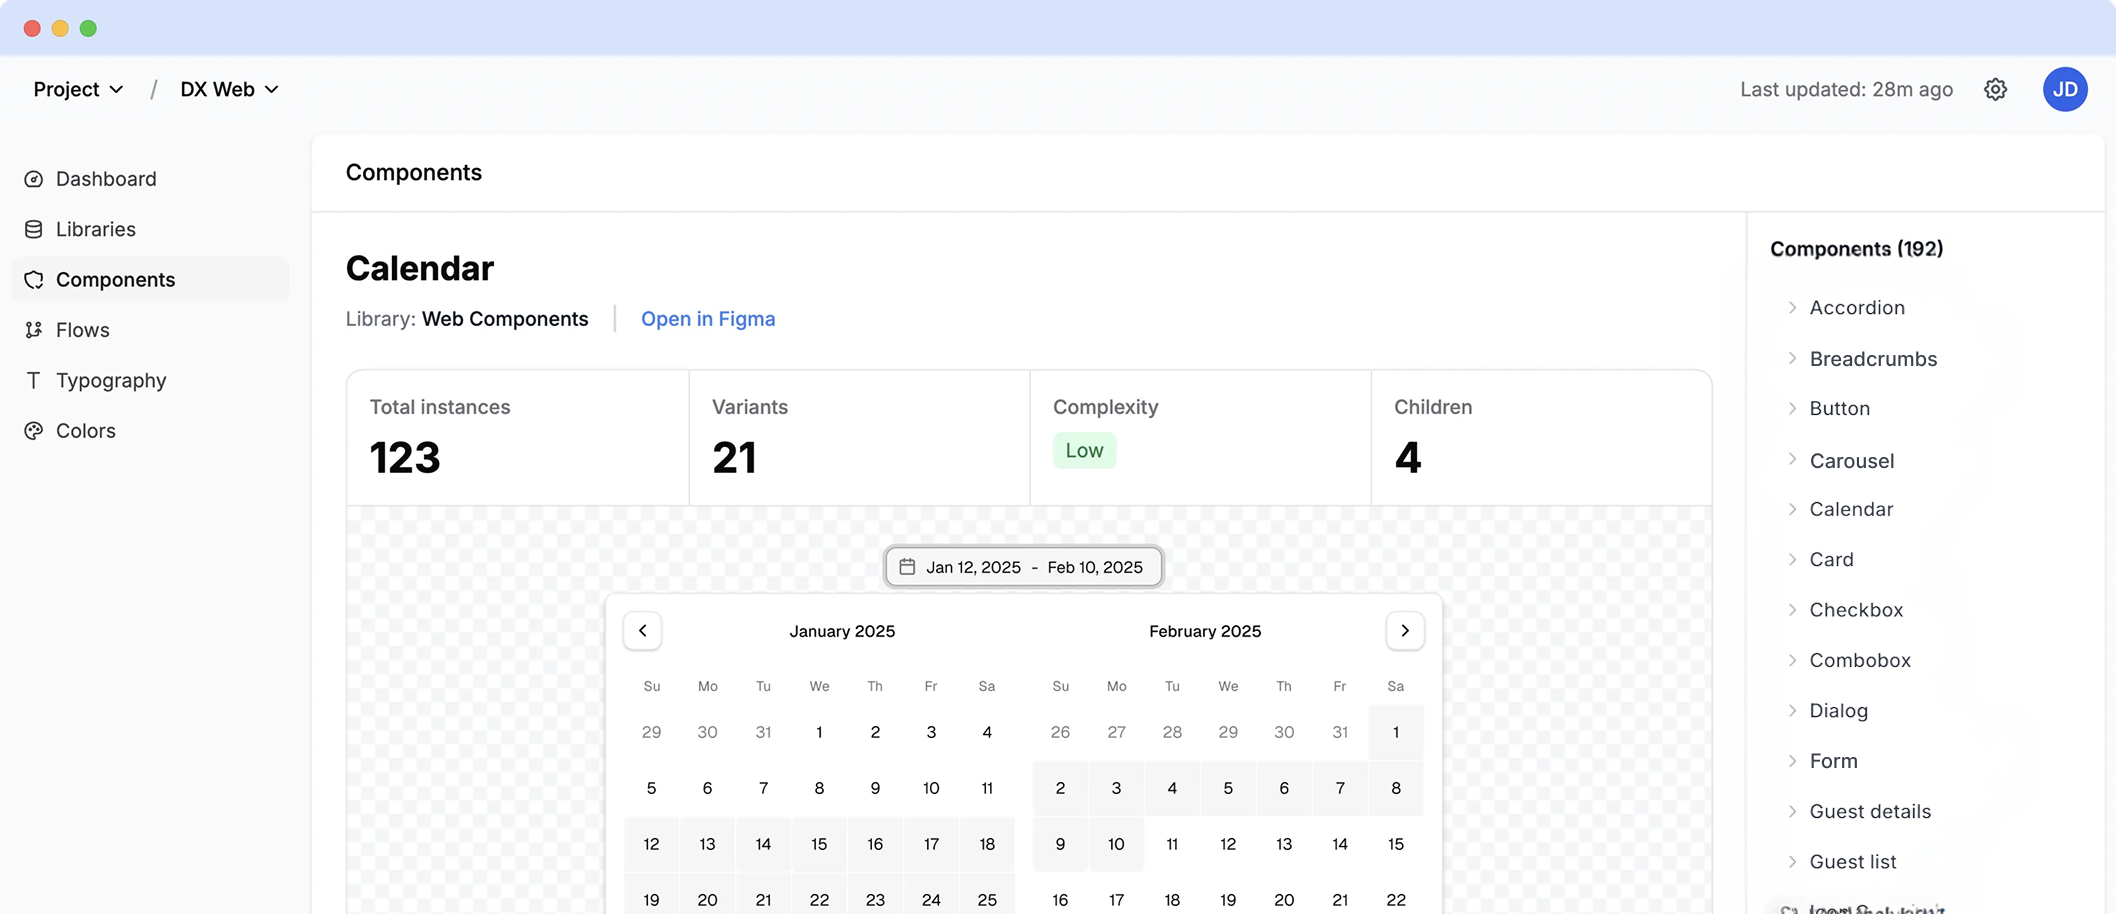
Task: Click the Libraries icon in sidebar
Action: (x=33, y=229)
